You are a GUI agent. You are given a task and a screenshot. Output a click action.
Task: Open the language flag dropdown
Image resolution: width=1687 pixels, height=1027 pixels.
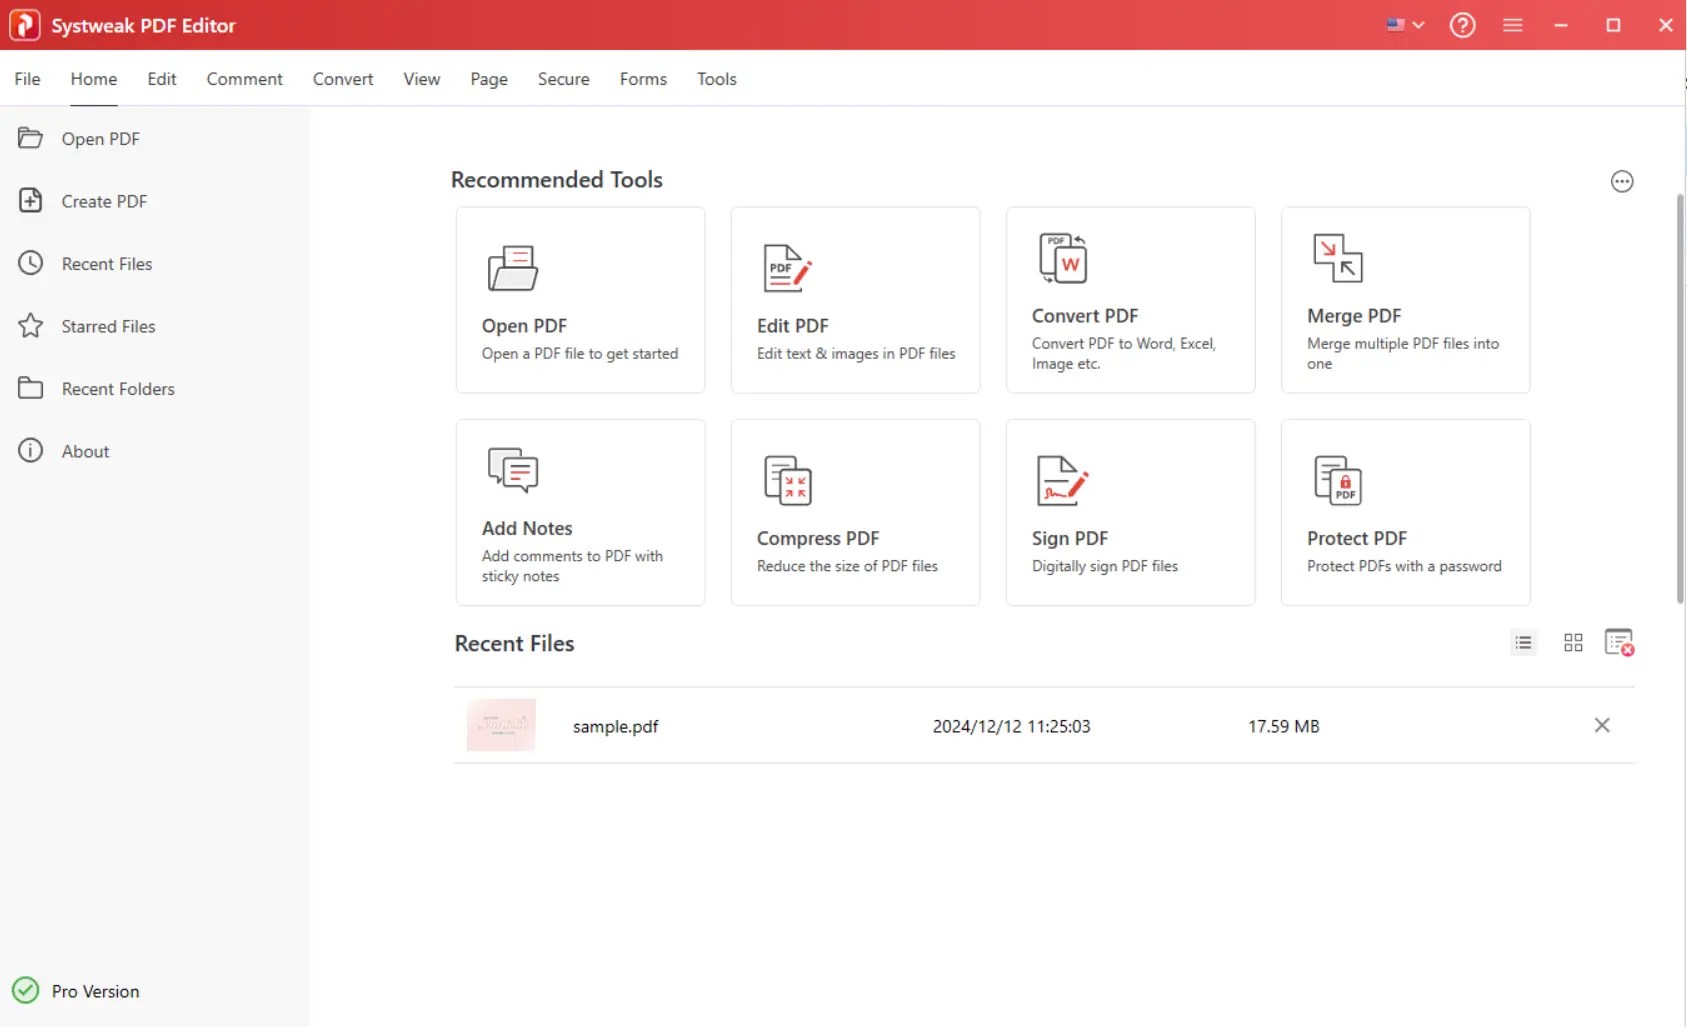pyautogui.click(x=1405, y=25)
